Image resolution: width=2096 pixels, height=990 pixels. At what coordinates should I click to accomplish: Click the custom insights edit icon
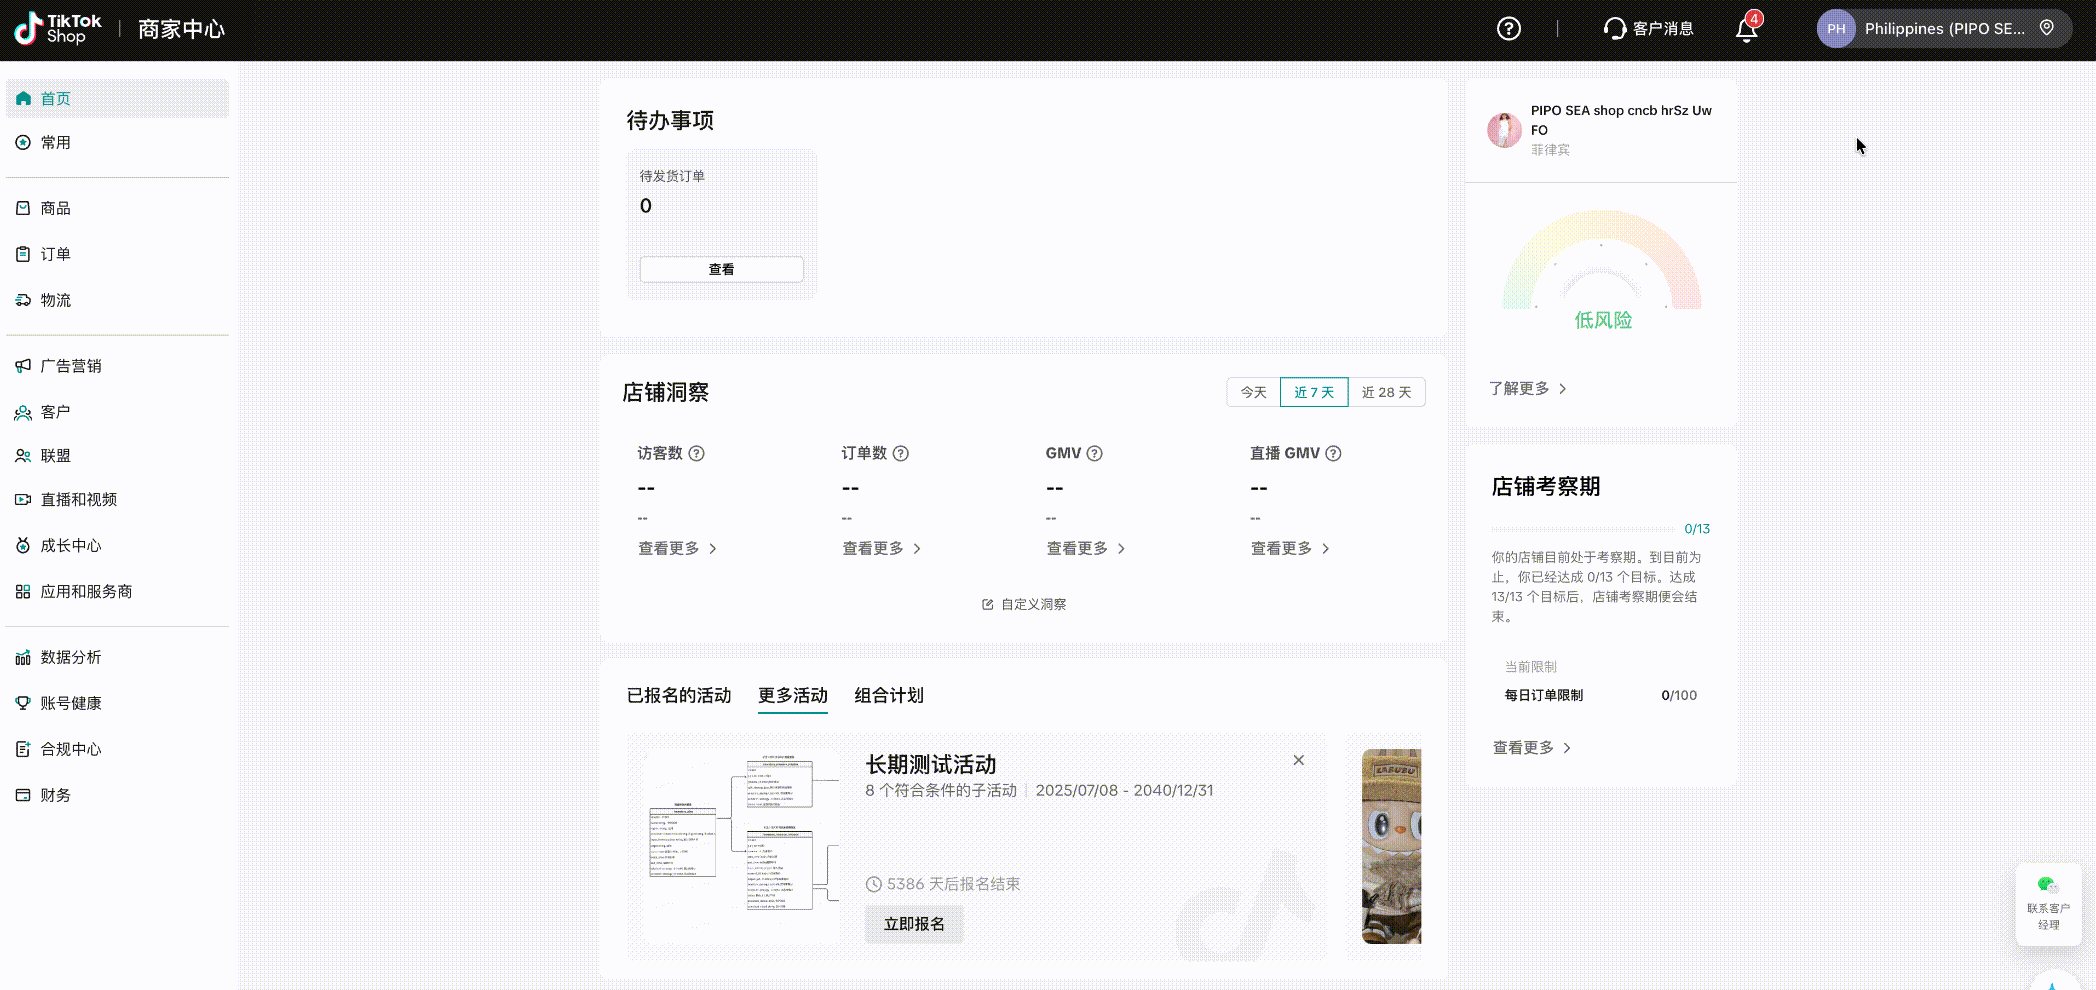coord(988,605)
